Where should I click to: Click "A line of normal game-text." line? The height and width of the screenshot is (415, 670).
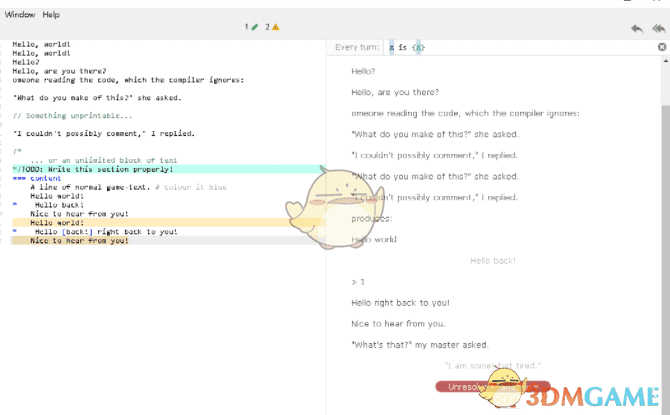coord(90,187)
